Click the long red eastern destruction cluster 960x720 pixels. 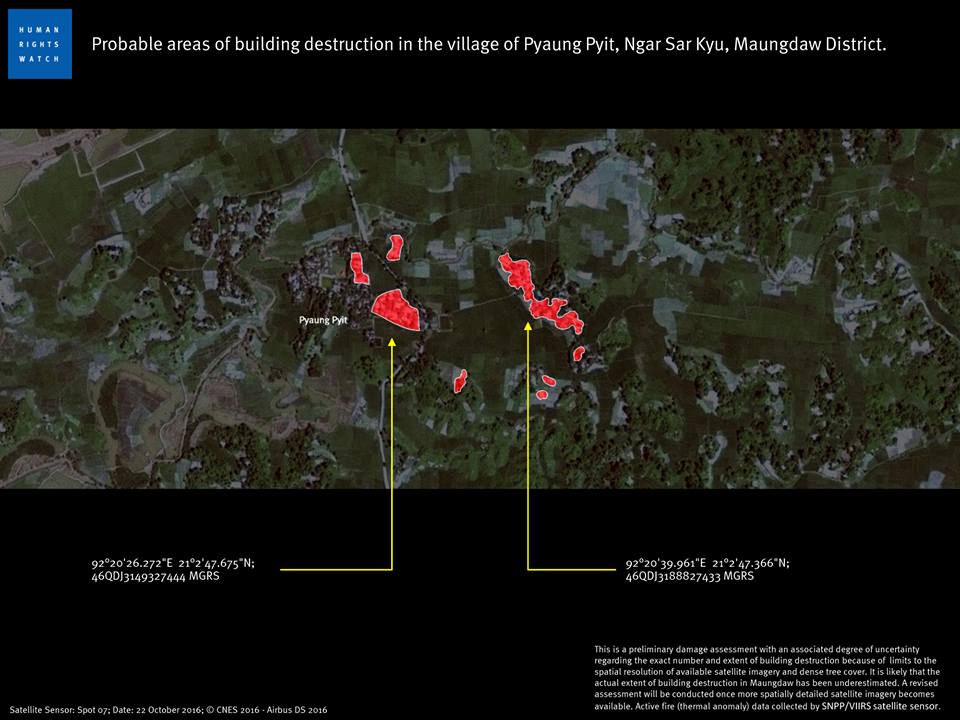(x=539, y=294)
